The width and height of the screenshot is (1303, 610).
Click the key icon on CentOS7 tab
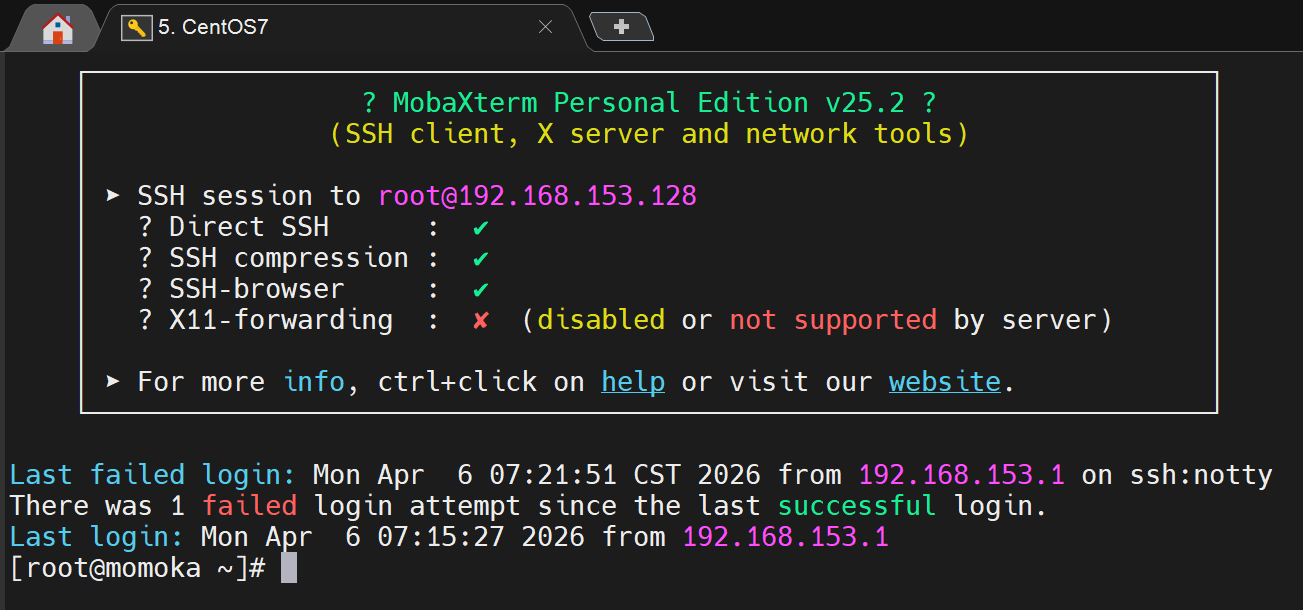tap(136, 28)
